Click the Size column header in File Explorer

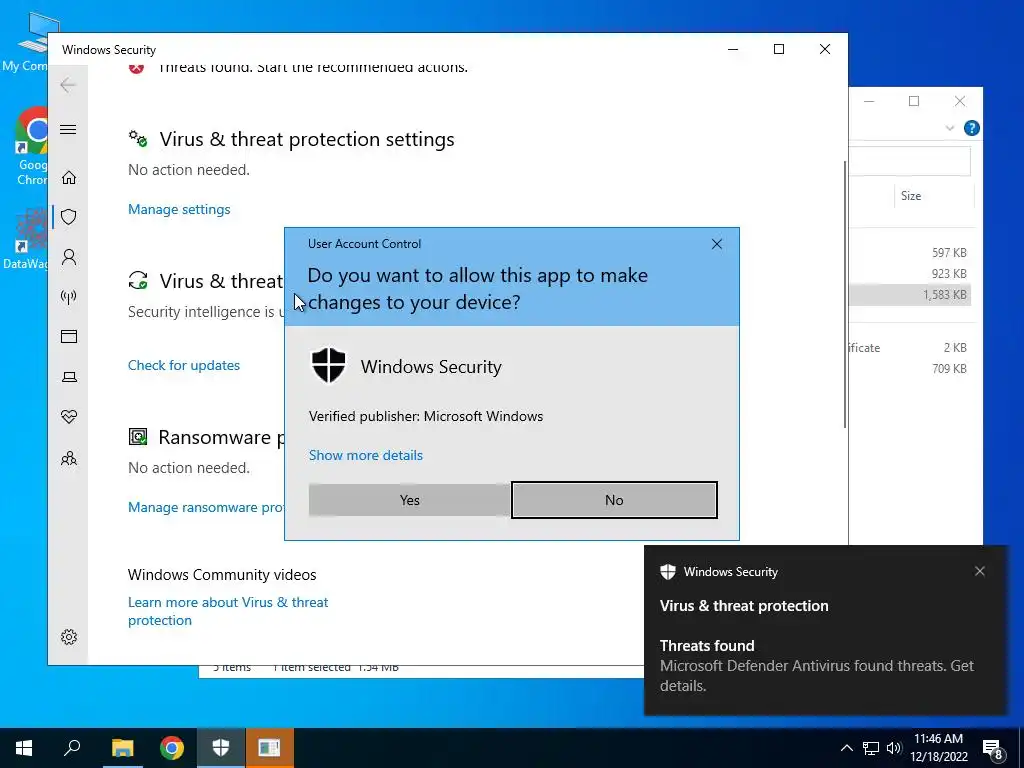(933, 196)
